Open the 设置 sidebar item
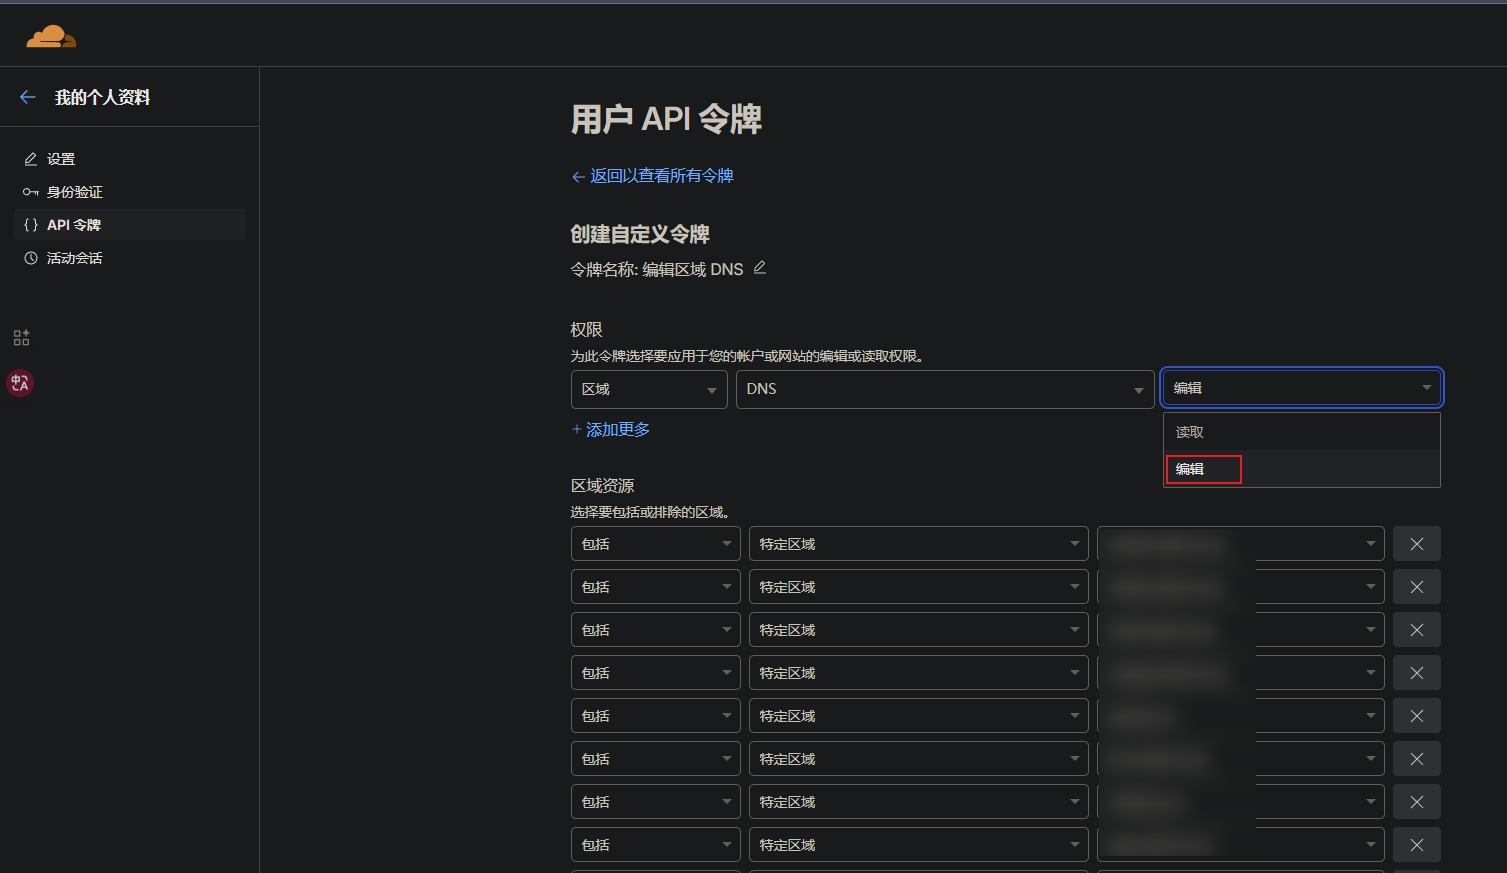The width and height of the screenshot is (1507, 873). 130,159
